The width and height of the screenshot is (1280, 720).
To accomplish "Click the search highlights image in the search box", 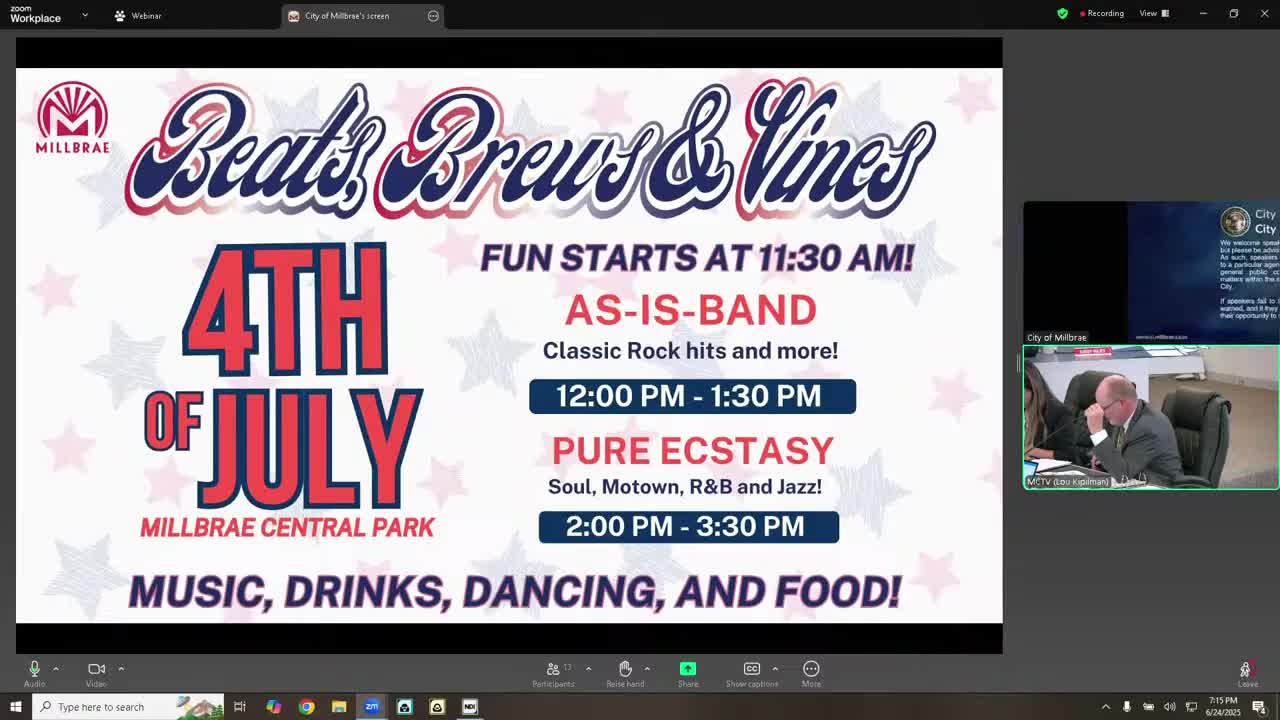I will tap(199, 707).
